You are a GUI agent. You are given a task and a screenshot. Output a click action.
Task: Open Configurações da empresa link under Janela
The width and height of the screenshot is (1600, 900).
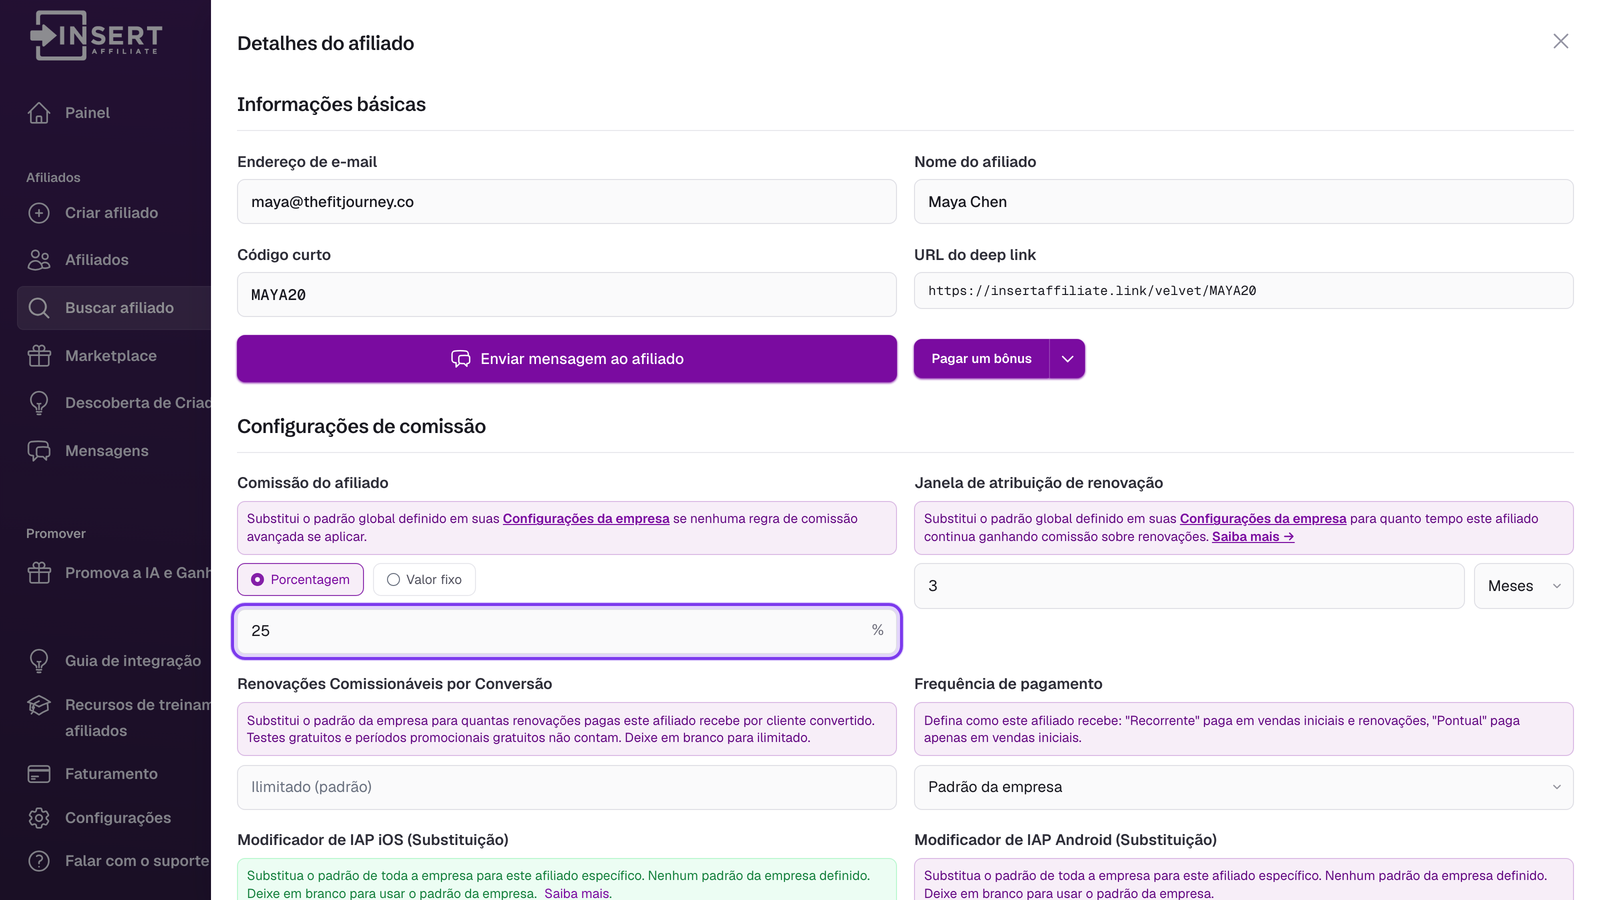(1263, 519)
